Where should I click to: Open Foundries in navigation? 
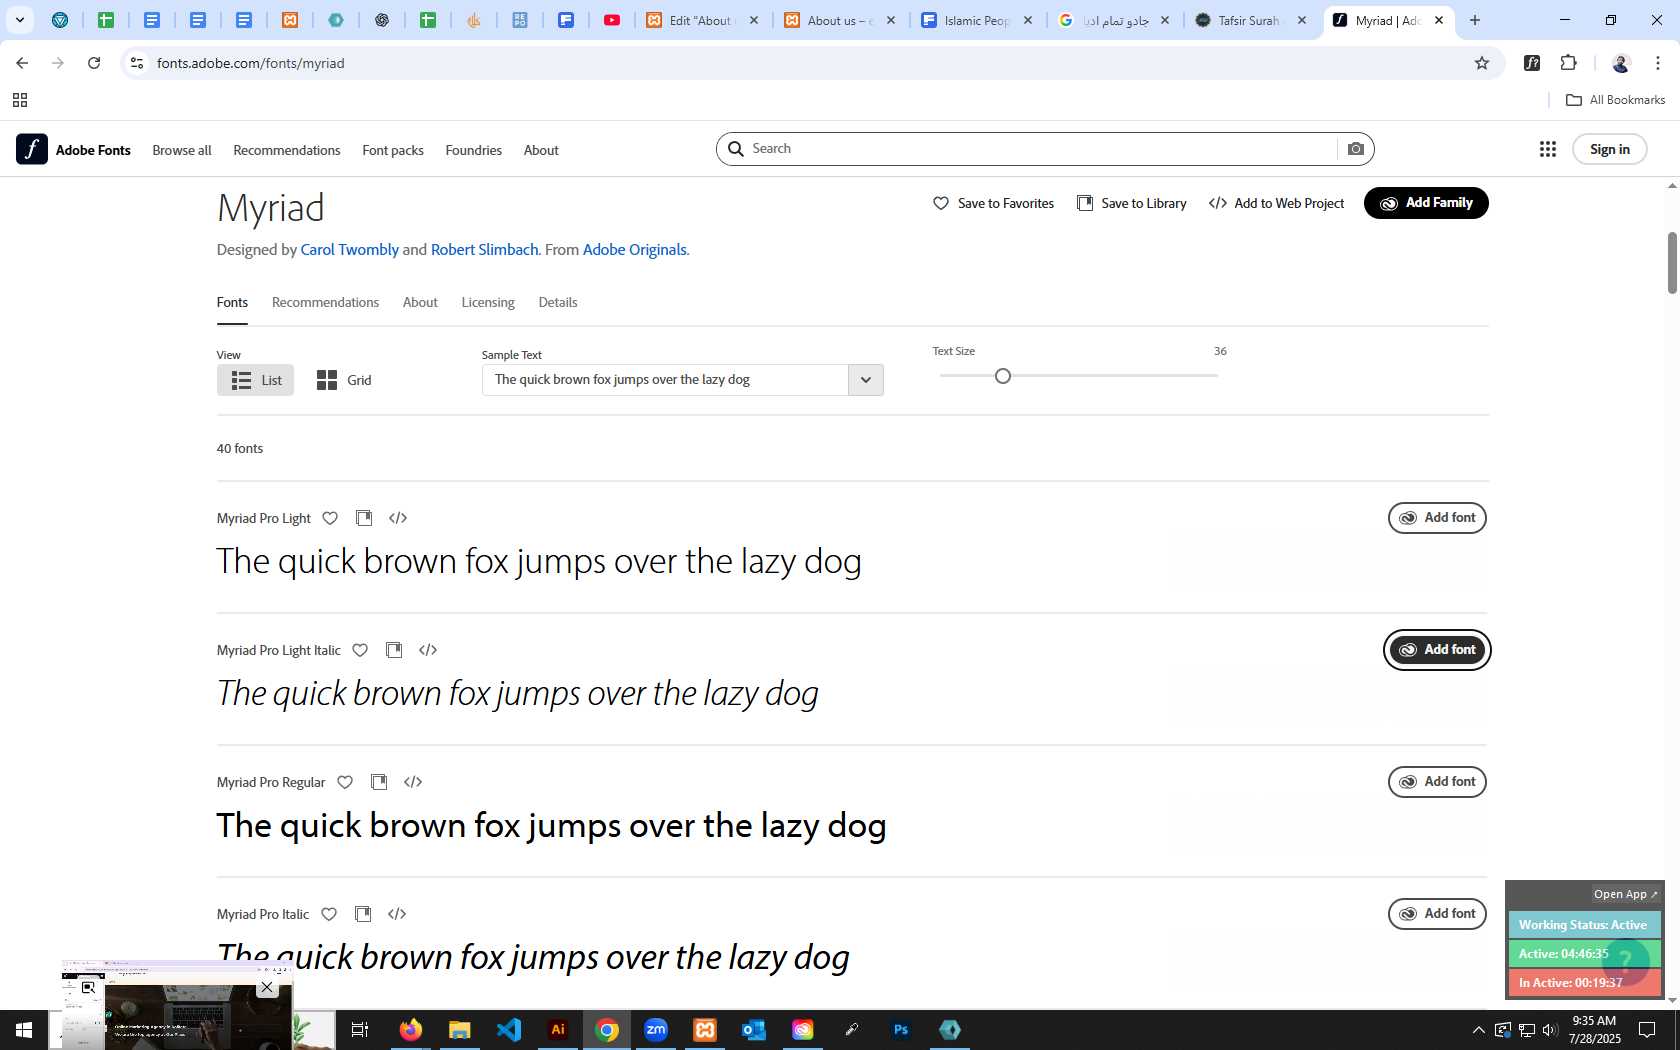(474, 150)
